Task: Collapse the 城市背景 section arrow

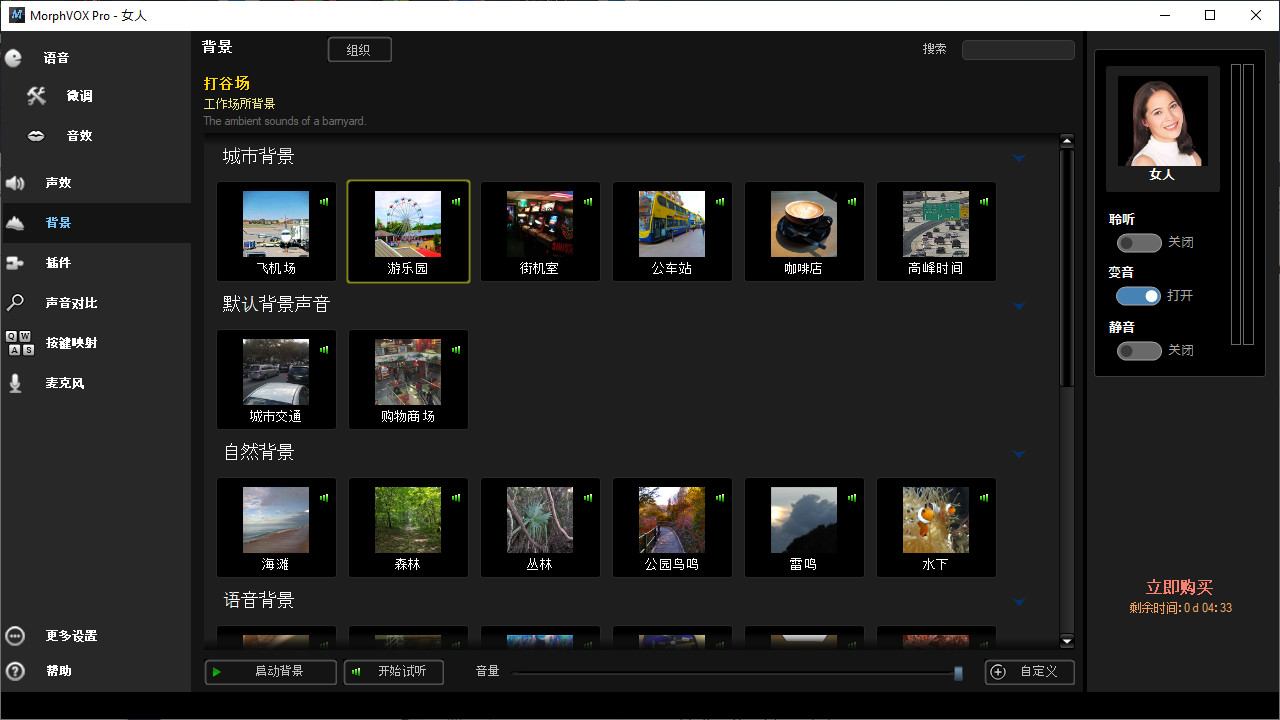Action: pyautogui.click(x=1019, y=158)
